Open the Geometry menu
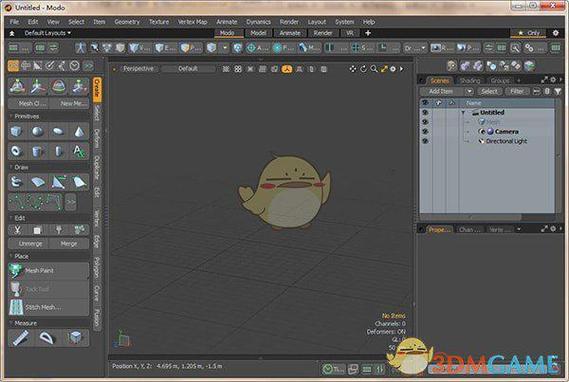Screen dimensions: 569x382 coord(127,22)
